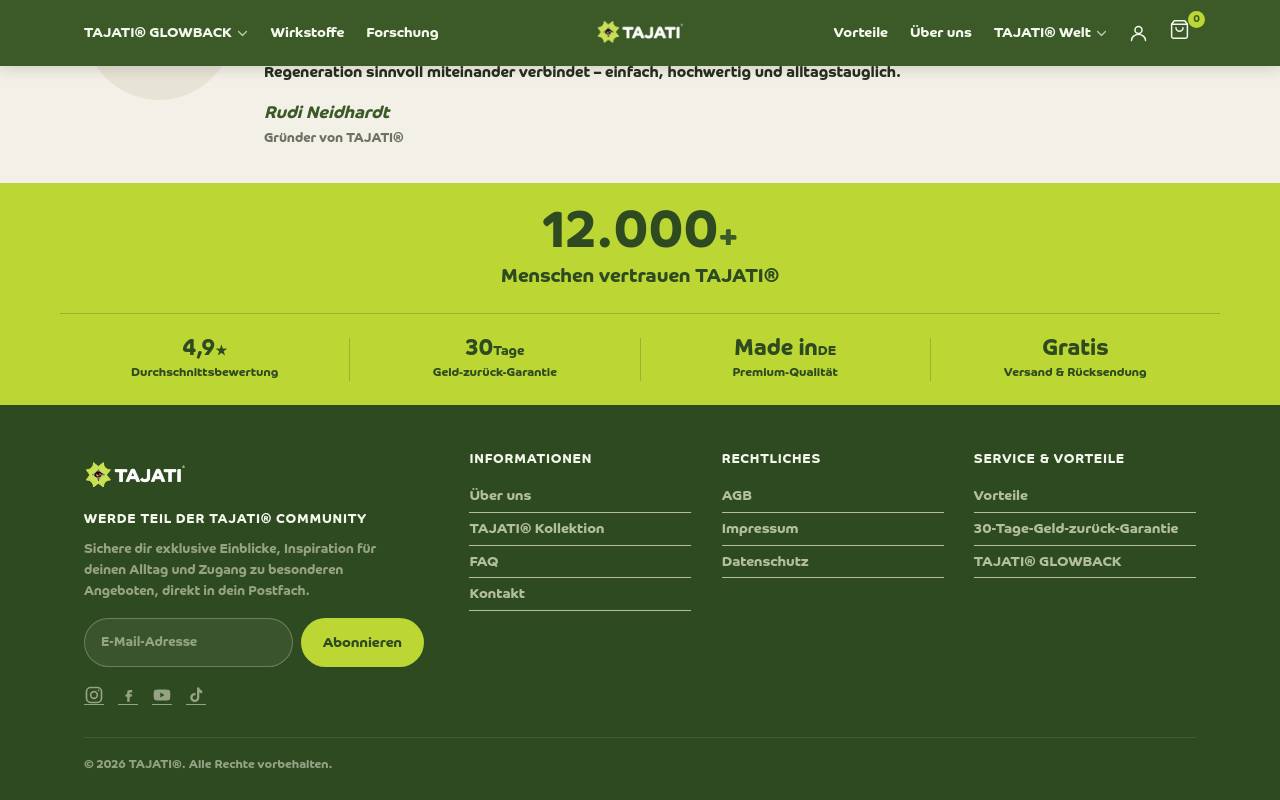
Task: Open Vorteile in the top navigation
Action: click(x=860, y=33)
